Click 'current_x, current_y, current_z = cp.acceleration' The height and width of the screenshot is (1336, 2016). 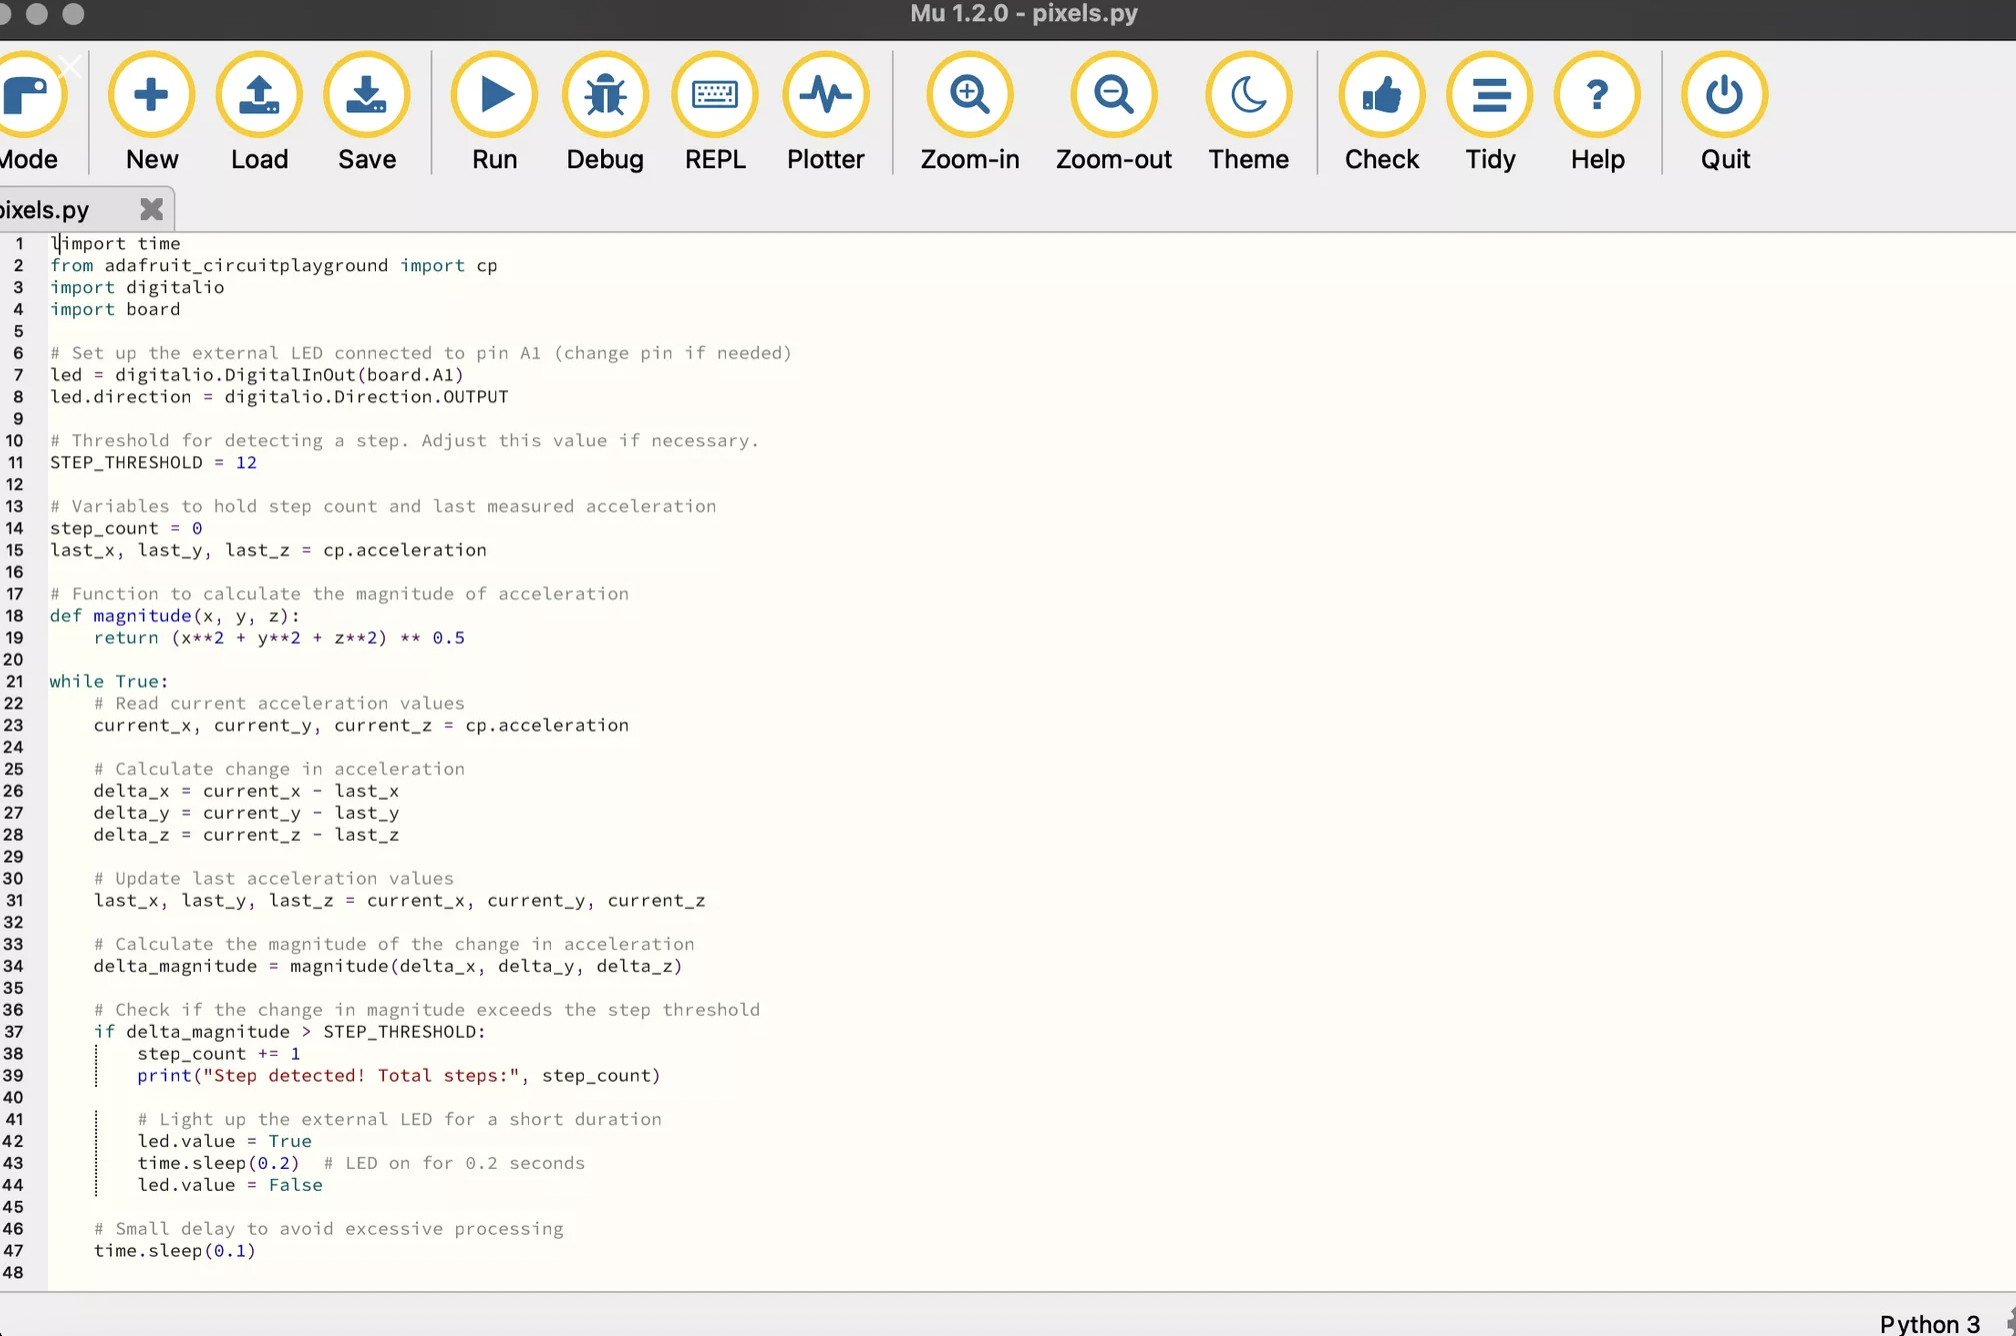[x=361, y=725]
